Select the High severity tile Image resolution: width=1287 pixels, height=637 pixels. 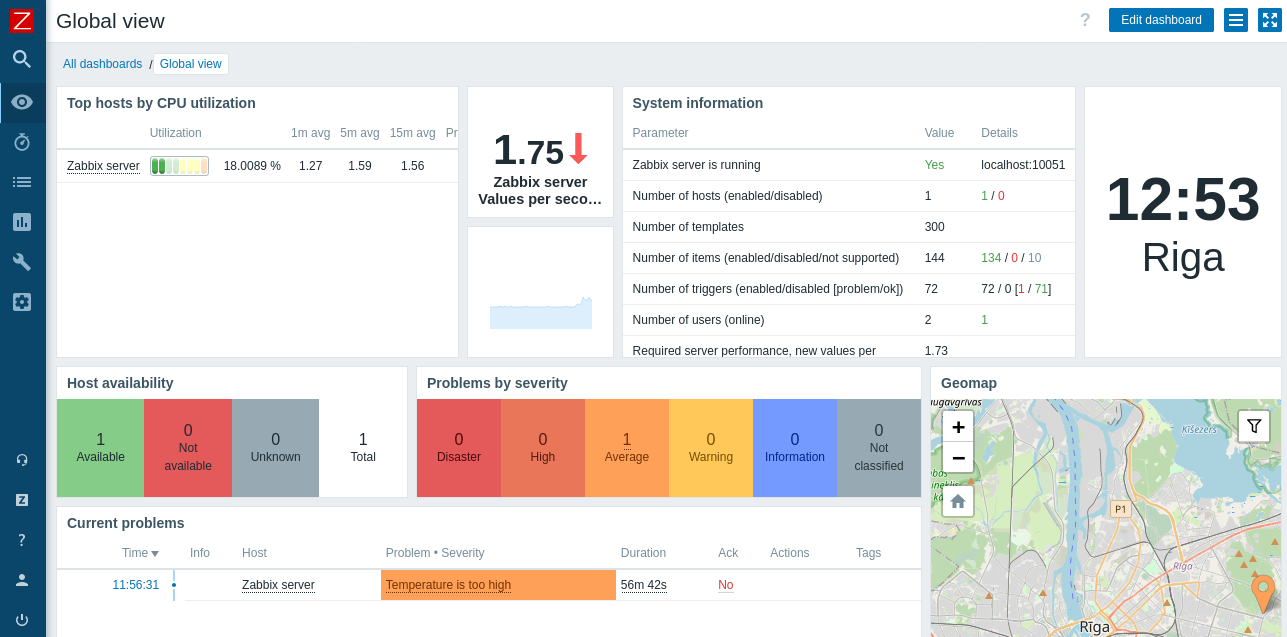543,448
